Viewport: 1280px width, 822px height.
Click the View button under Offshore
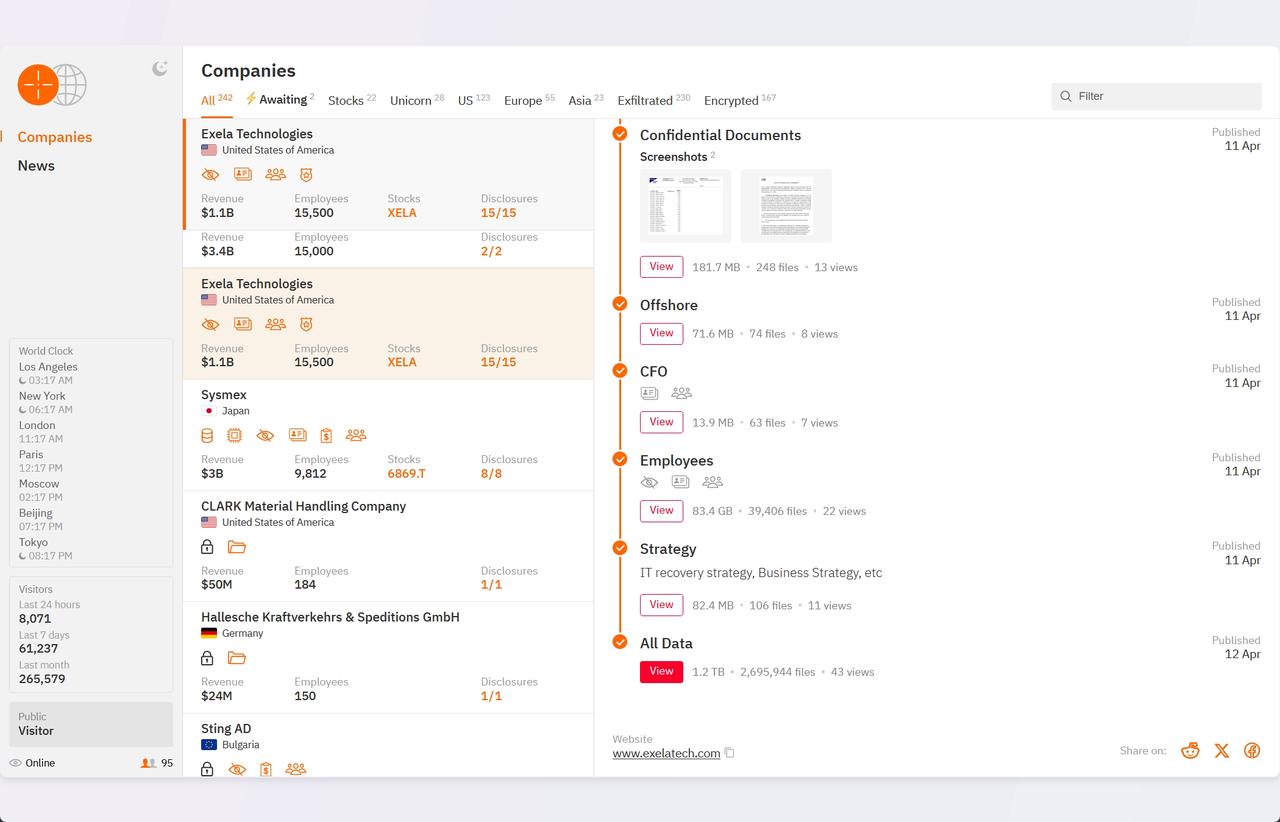(x=661, y=333)
